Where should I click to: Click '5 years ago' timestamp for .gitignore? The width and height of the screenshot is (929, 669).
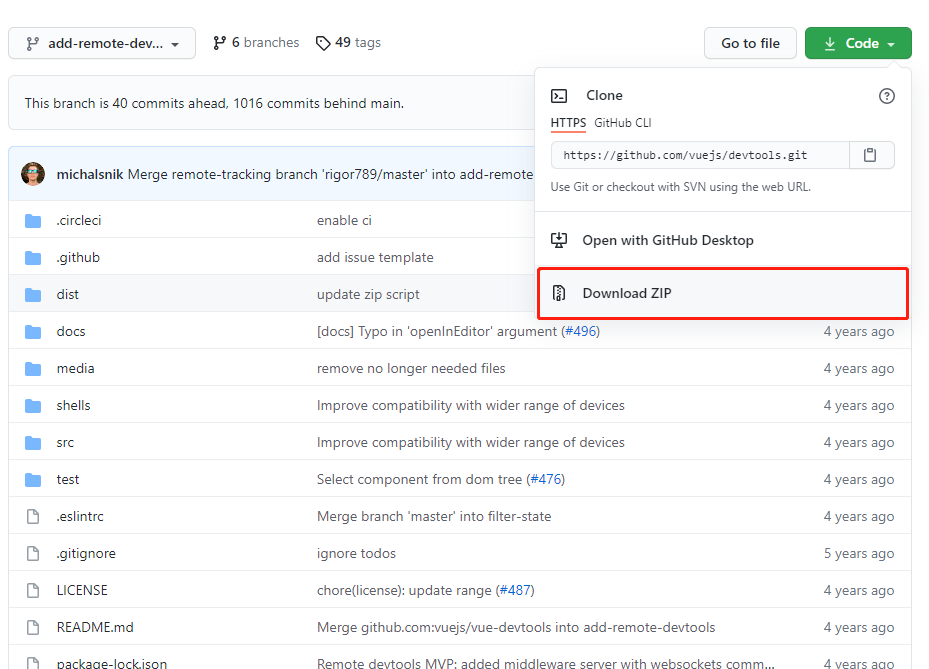click(x=858, y=553)
